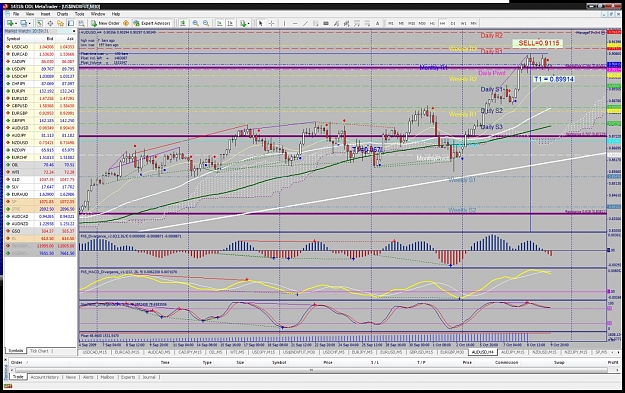Open the Profiles toolbar icon

(23, 23)
